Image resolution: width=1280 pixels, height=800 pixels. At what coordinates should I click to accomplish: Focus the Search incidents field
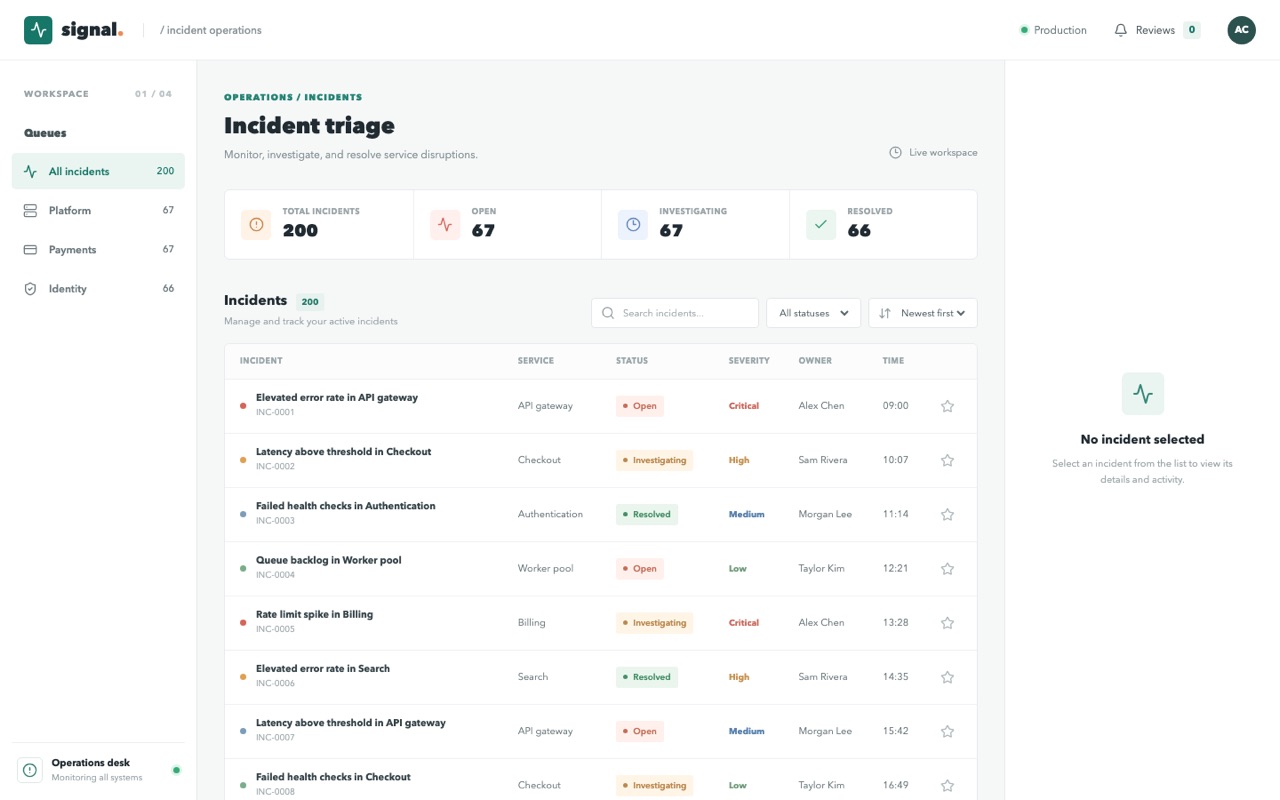[675, 313]
